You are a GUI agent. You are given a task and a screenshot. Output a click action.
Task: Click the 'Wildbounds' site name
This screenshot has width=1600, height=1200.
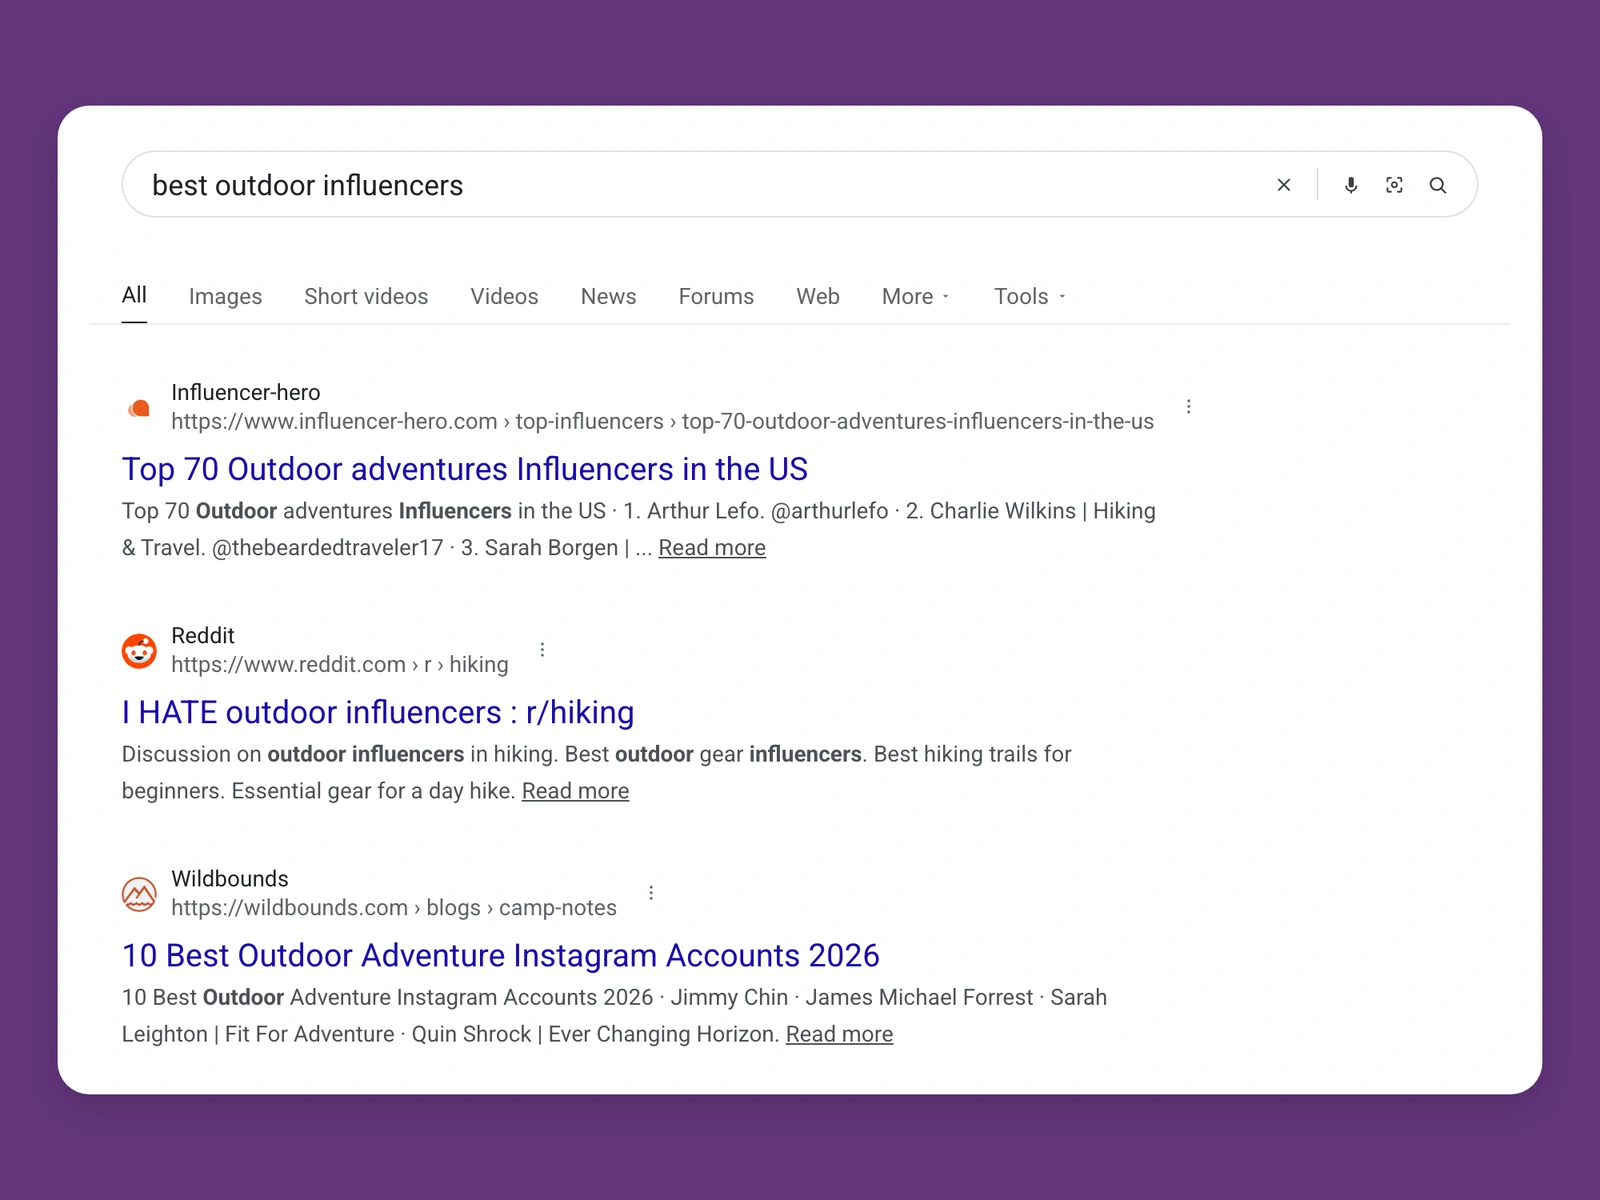click(x=230, y=878)
